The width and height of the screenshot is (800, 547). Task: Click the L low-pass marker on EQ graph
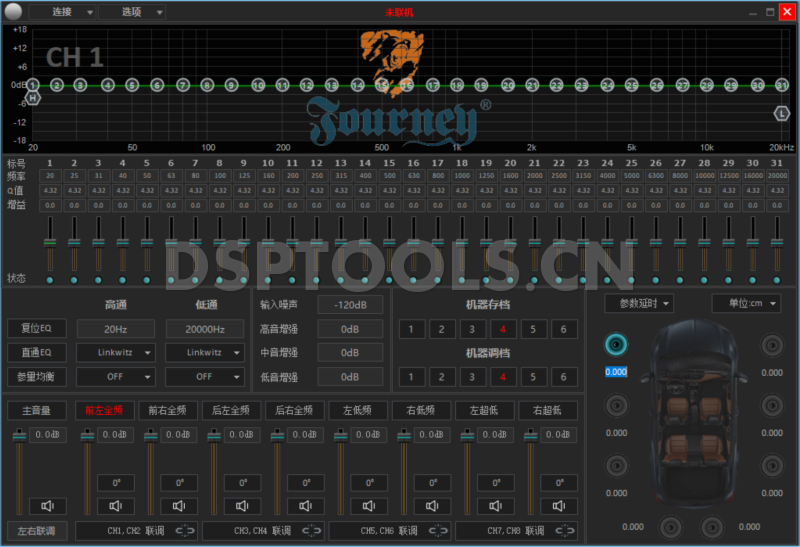[783, 114]
